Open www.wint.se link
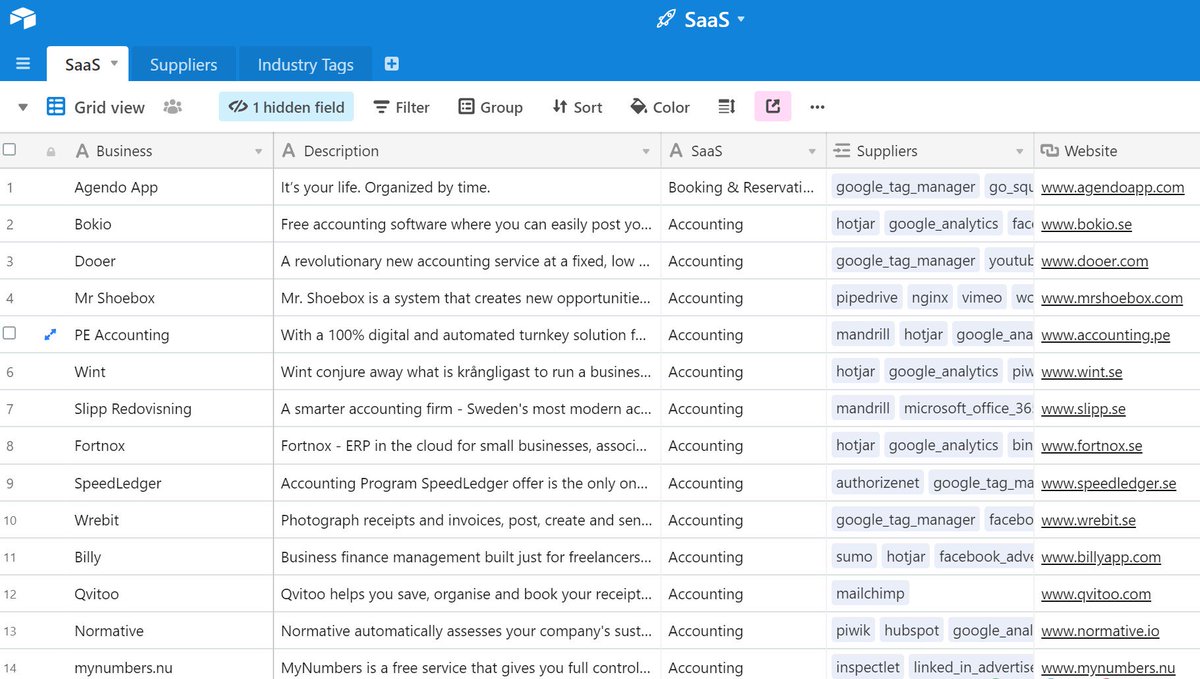The height and width of the screenshot is (679, 1200). (x=1081, y=372)
